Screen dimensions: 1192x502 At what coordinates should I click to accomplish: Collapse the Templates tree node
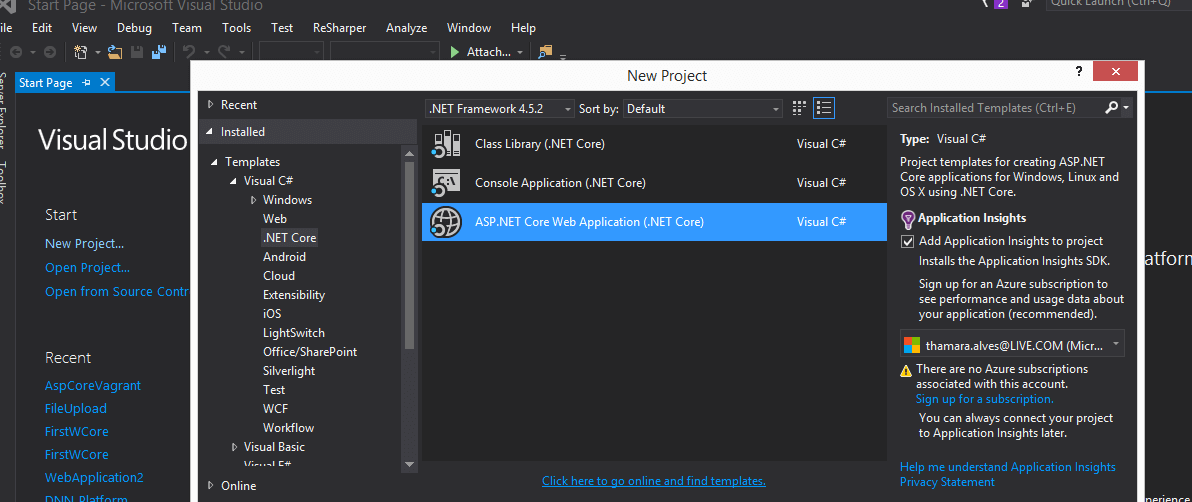click(x=215, y=162)
